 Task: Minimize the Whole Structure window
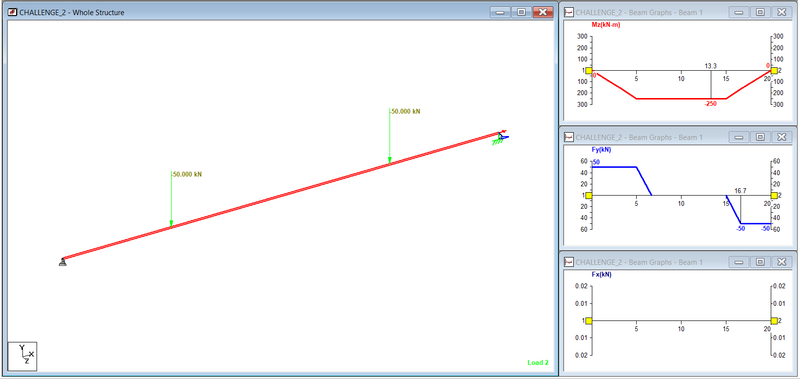[501, 12]
